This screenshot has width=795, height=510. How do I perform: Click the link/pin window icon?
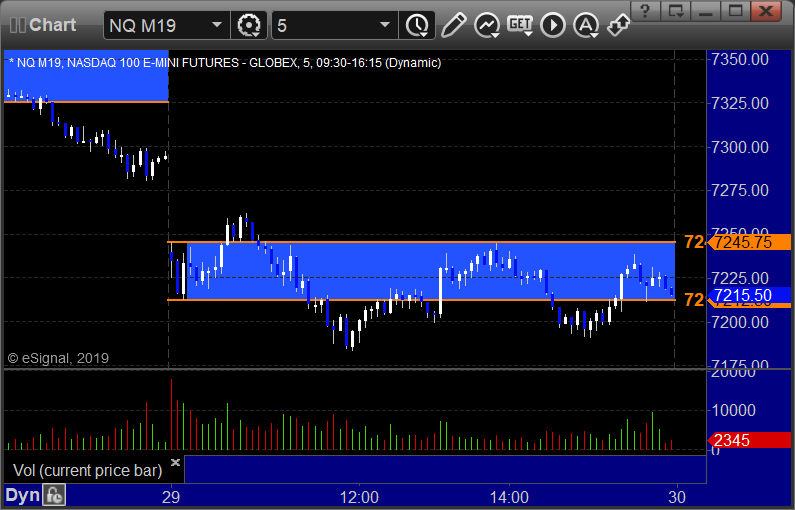pos(619,25)
